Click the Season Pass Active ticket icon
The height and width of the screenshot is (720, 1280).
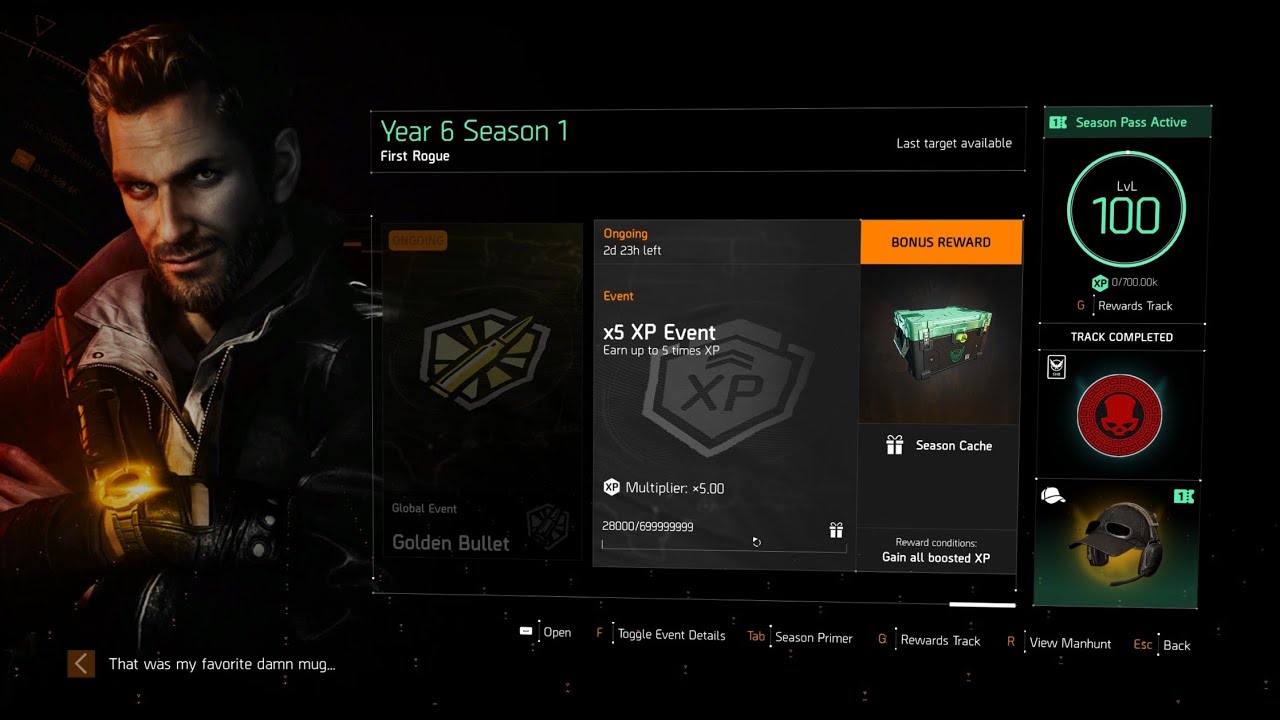click(1058, 122)
